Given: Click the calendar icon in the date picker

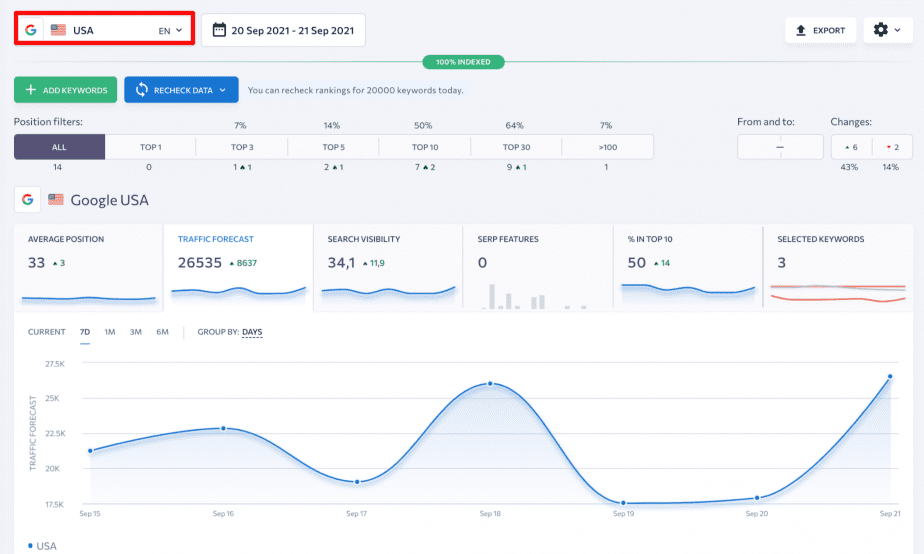Looking at the screenshot, I should click(x=219, y=29).
